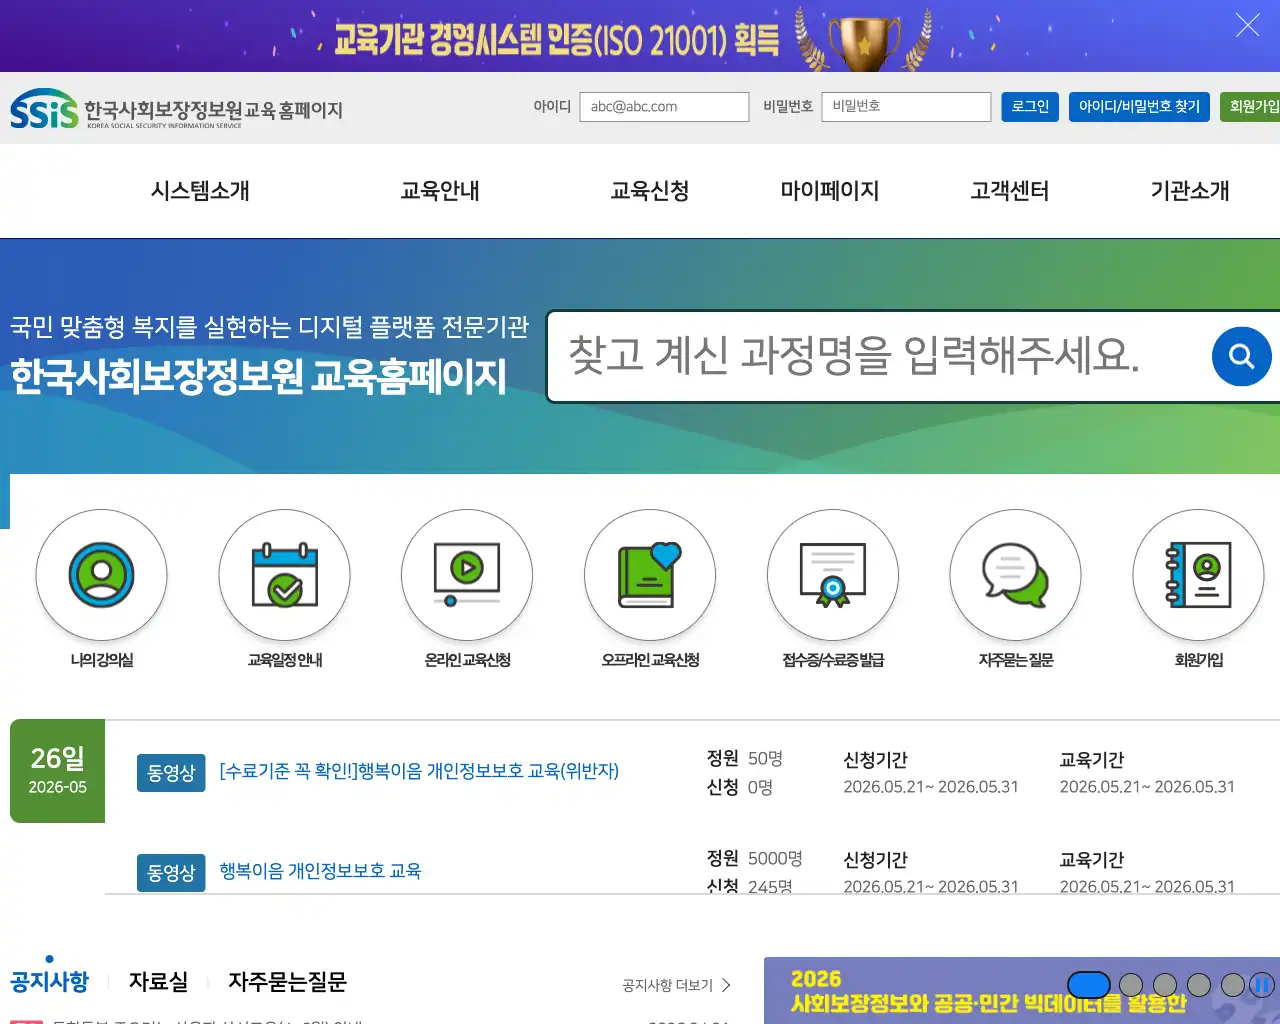Click the course name search box
The width and height of the screenshot is (1280, 1024).
click(880, 356)
